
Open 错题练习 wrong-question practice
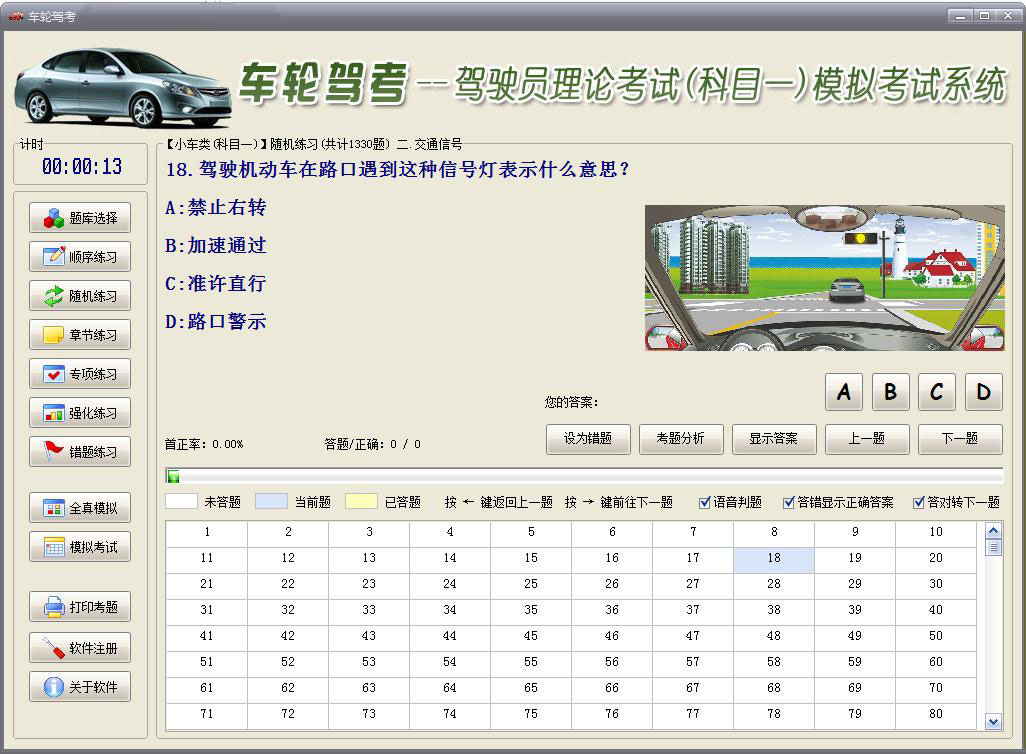[x=80, y=452]
